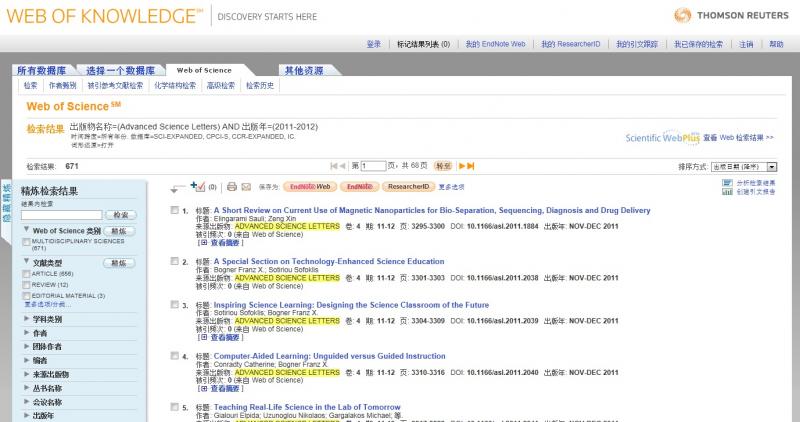
Task: Open the 检索历史 sub-tab
Action: point(260,86)
